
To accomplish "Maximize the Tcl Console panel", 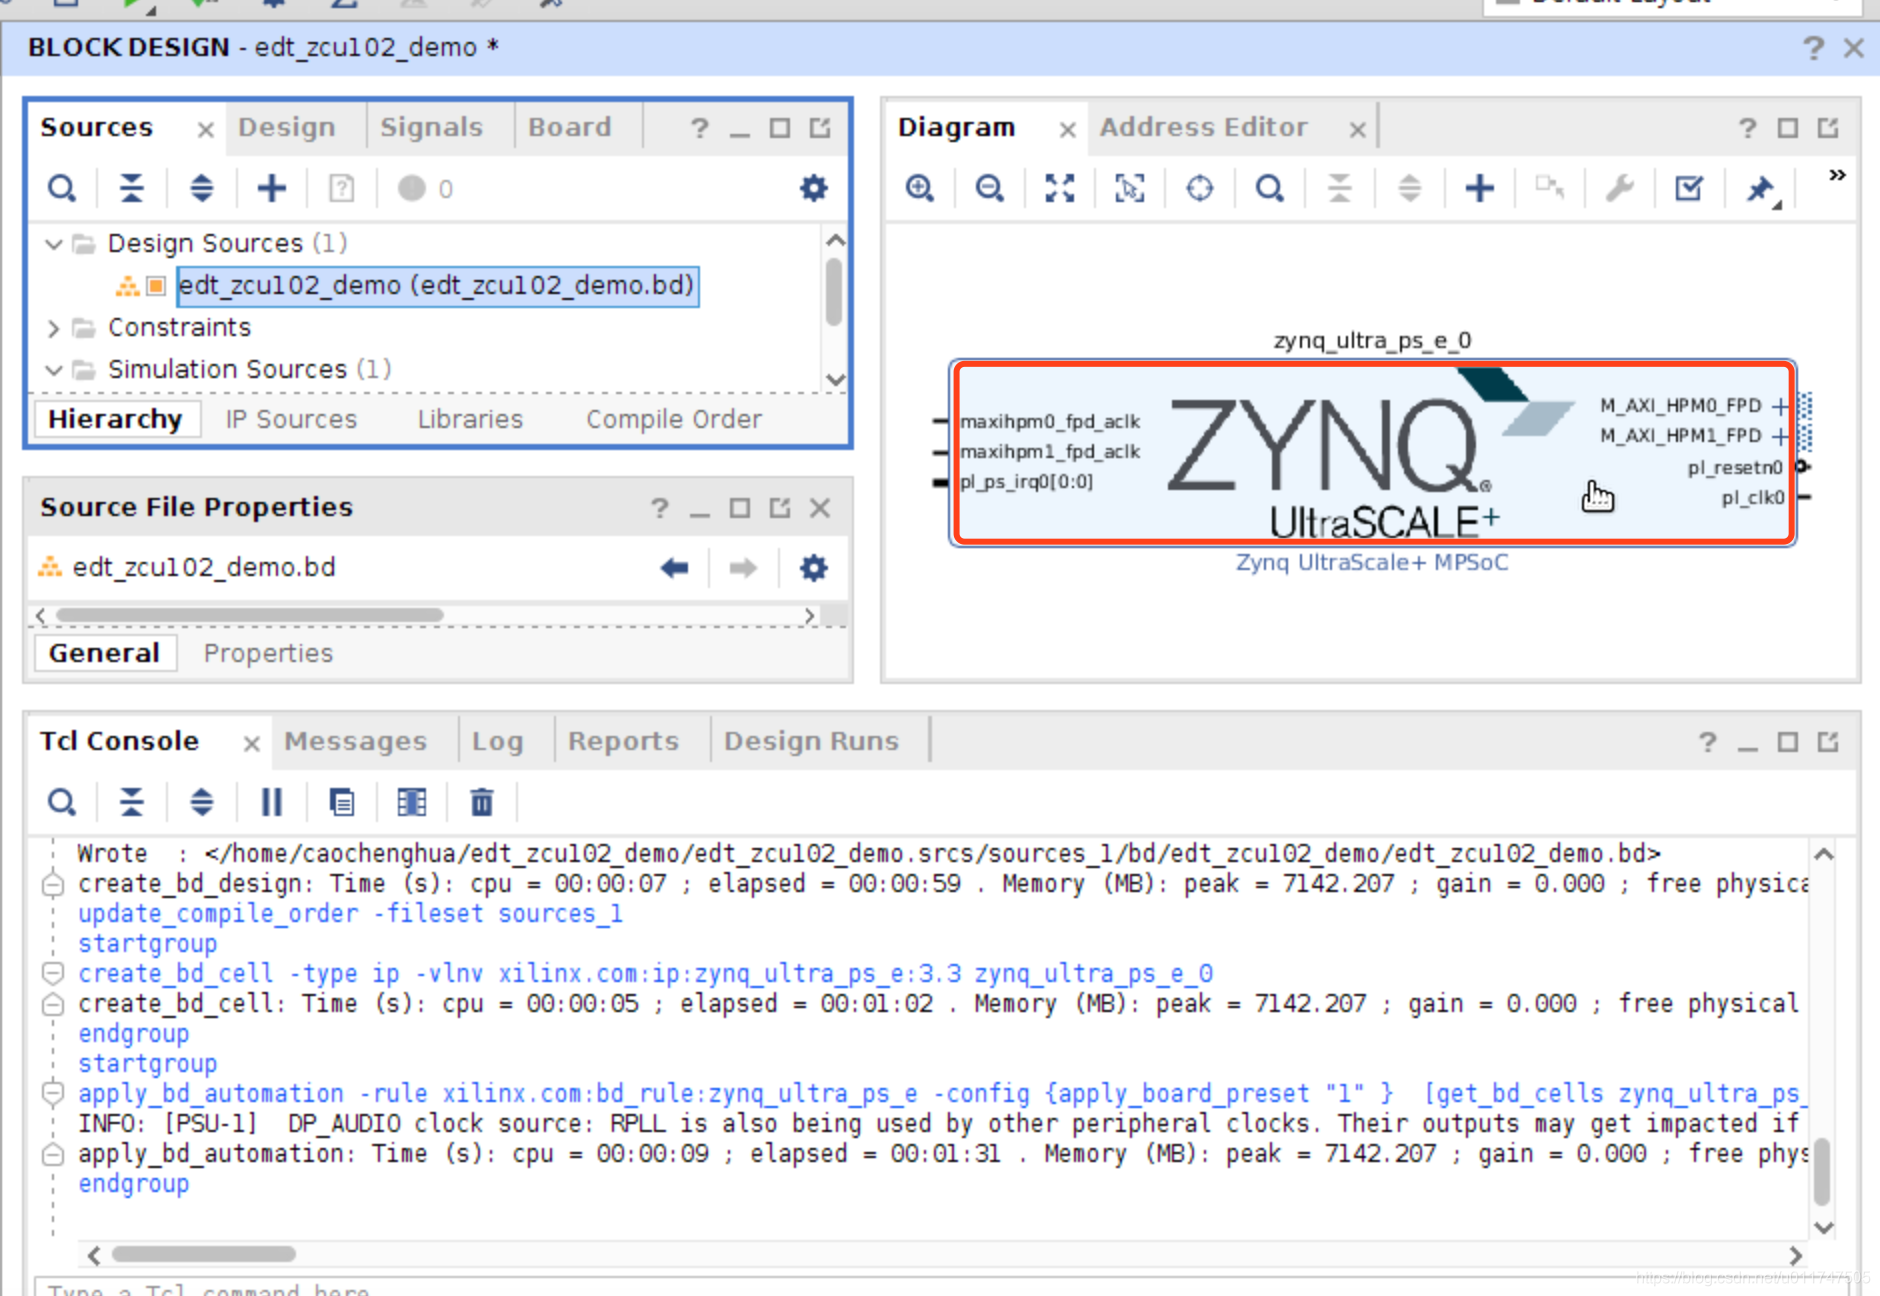I will click(x=1788, y=742).
